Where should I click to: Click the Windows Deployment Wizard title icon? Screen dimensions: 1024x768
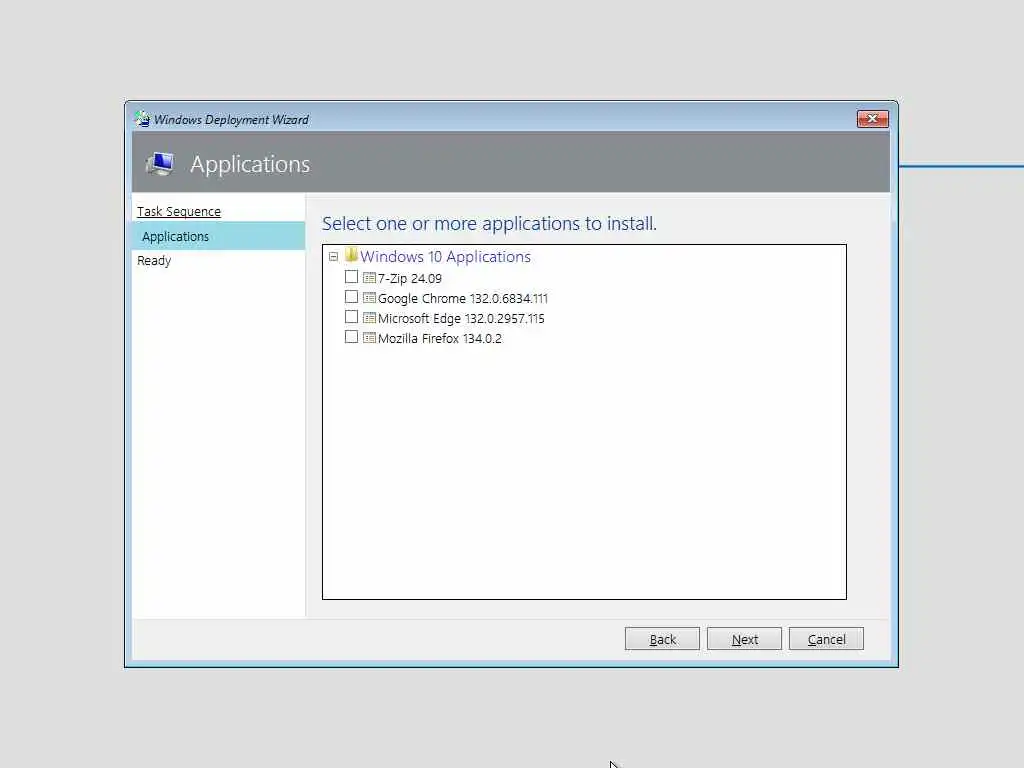(x=142, y=119)
